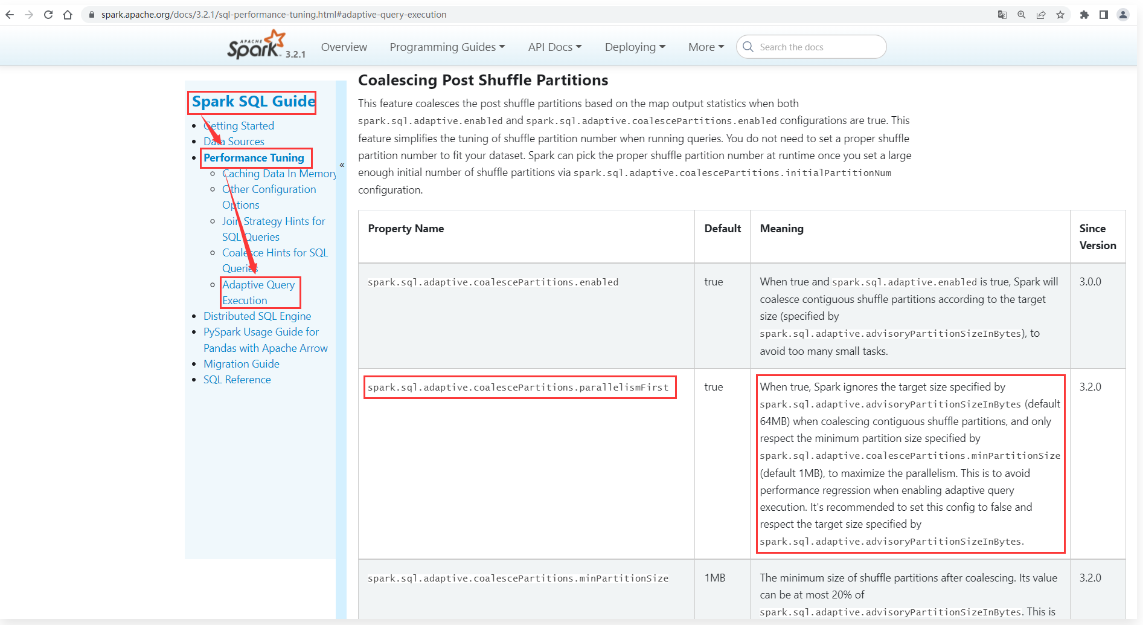Select spark.sql.adaptive.coalescePartitions.enabled property name
1144x625 pixels.
point(493,282)
